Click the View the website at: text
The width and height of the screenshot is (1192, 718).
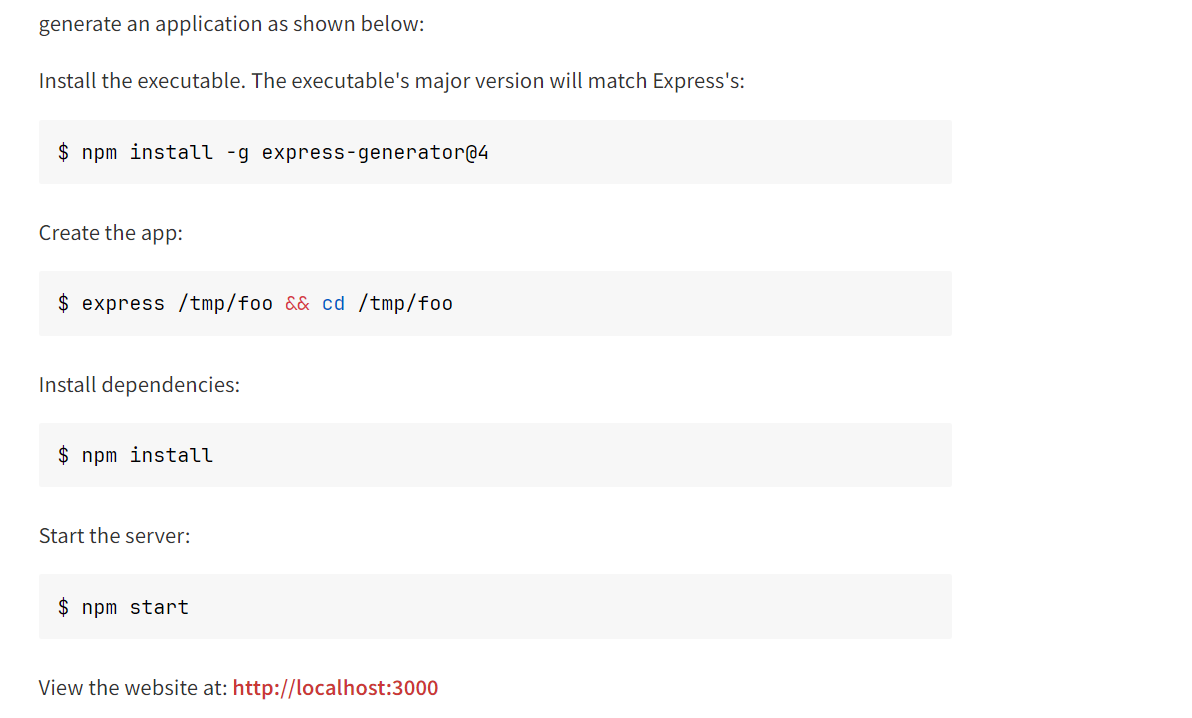point(132,688)
